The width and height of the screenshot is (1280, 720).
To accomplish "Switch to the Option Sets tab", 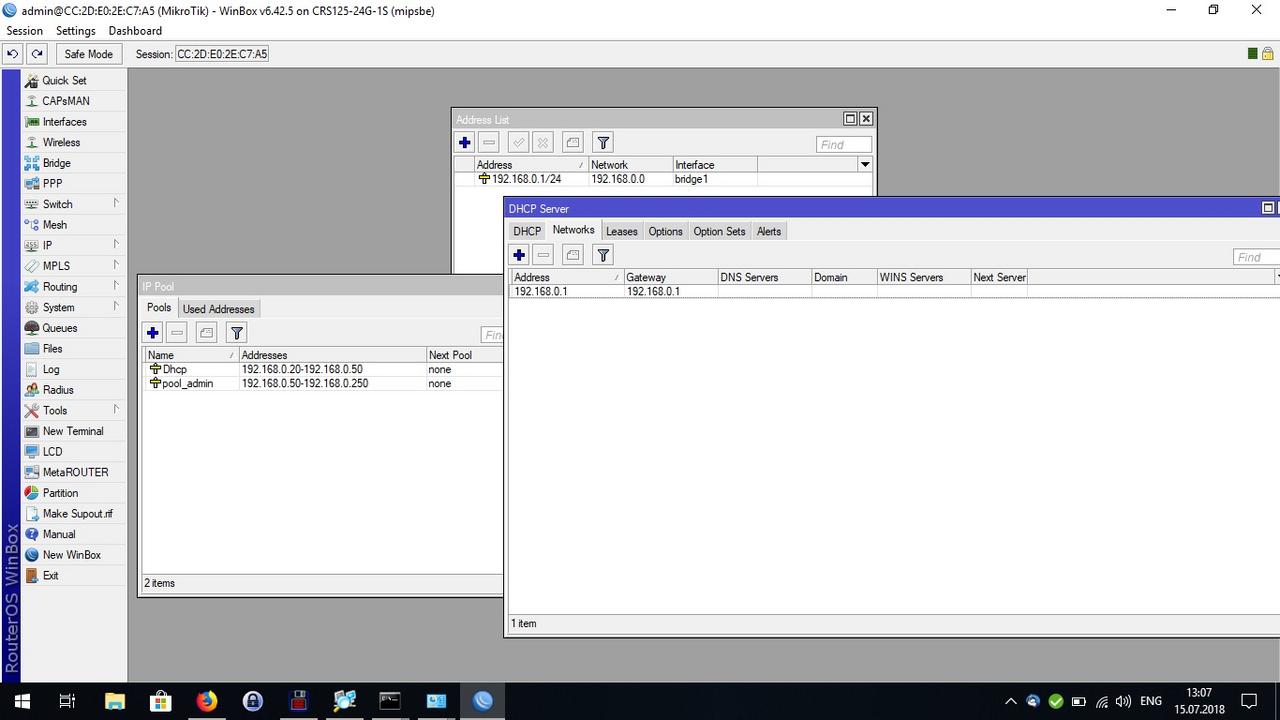I will pyautogui.click(x=719, y=231).
